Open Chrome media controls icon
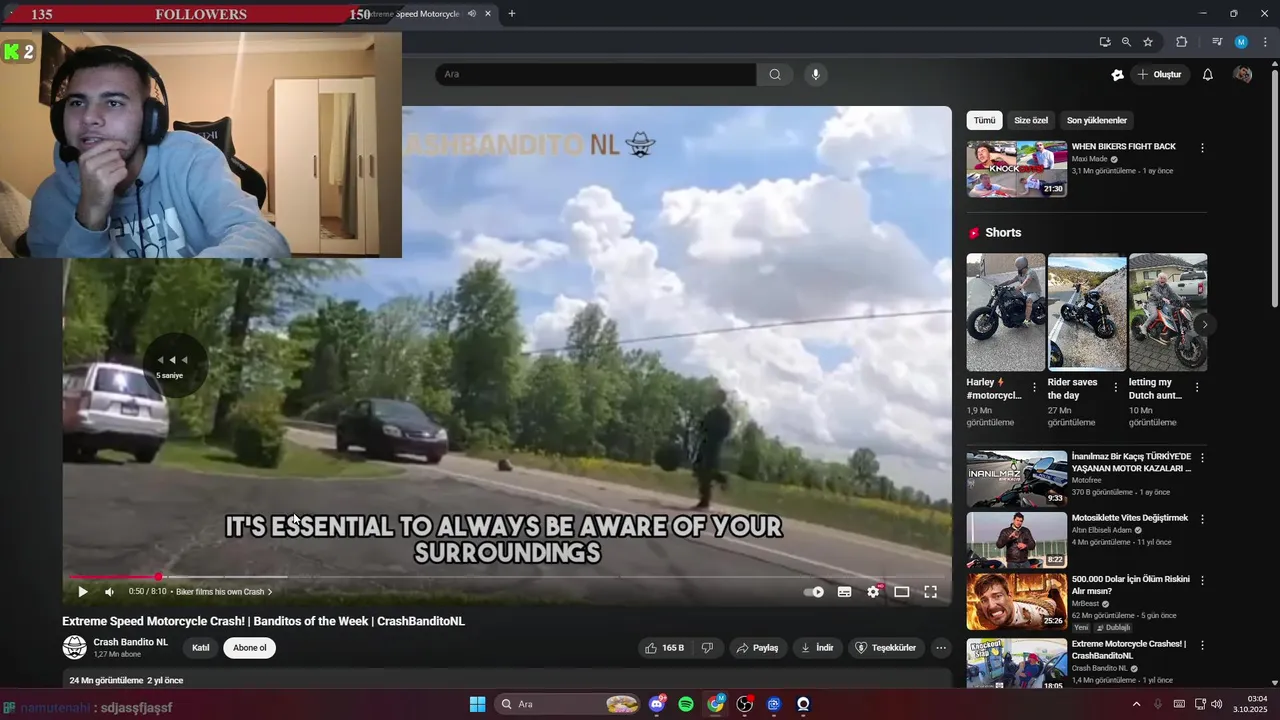1280x720 pixels. pos(1217,42)
